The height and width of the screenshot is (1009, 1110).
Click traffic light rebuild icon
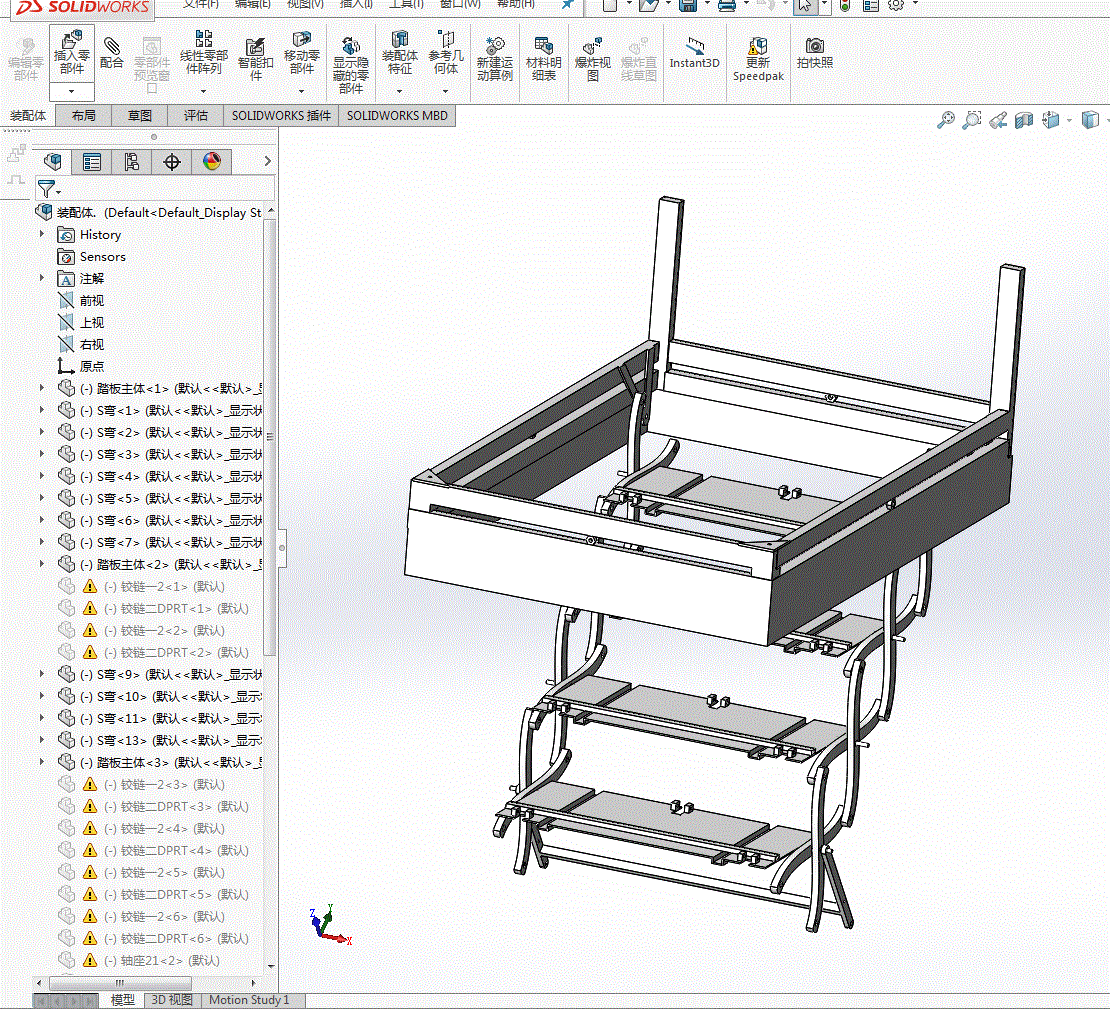(x=845, y=6)
